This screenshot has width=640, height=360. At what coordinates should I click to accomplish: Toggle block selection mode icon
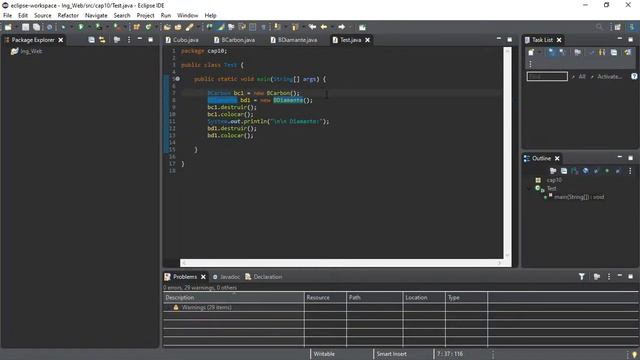point(252,27)
